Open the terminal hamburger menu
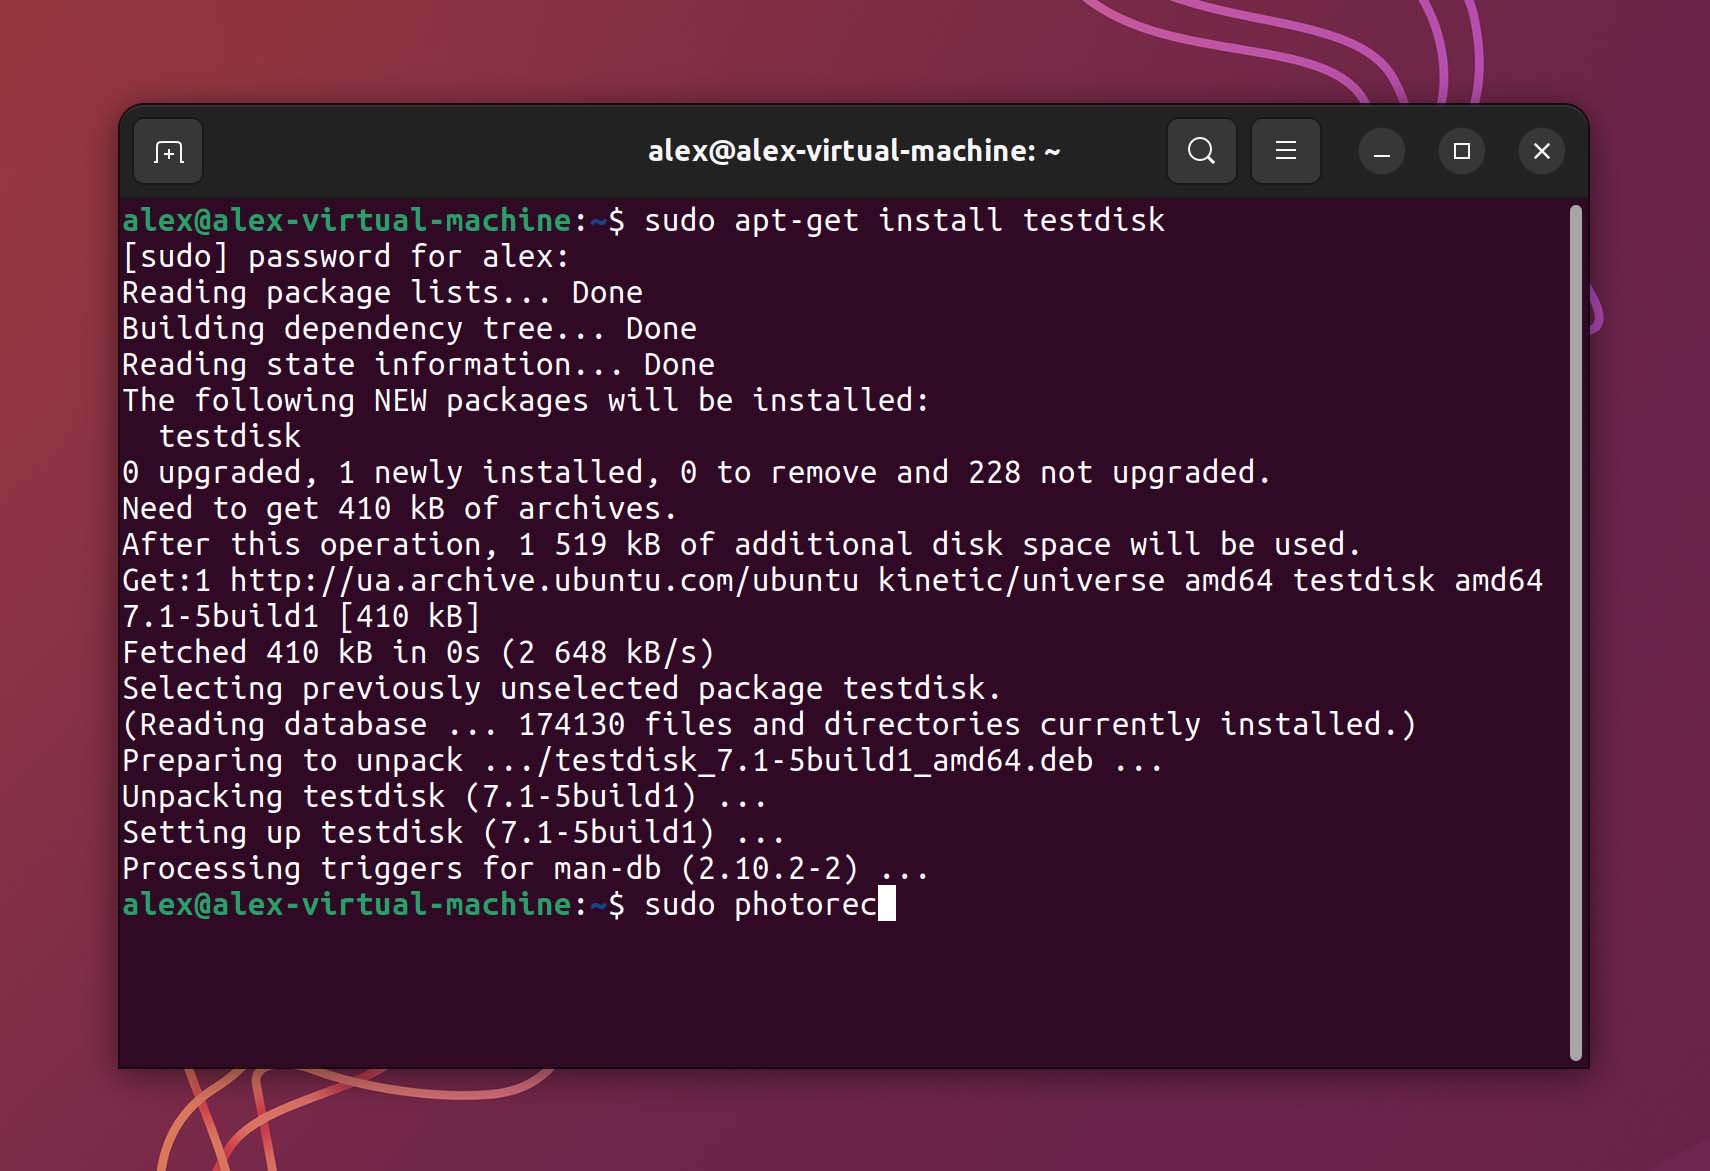Image resolution: width=1710 pixels, height=1171 pixels. point(1285,151)
